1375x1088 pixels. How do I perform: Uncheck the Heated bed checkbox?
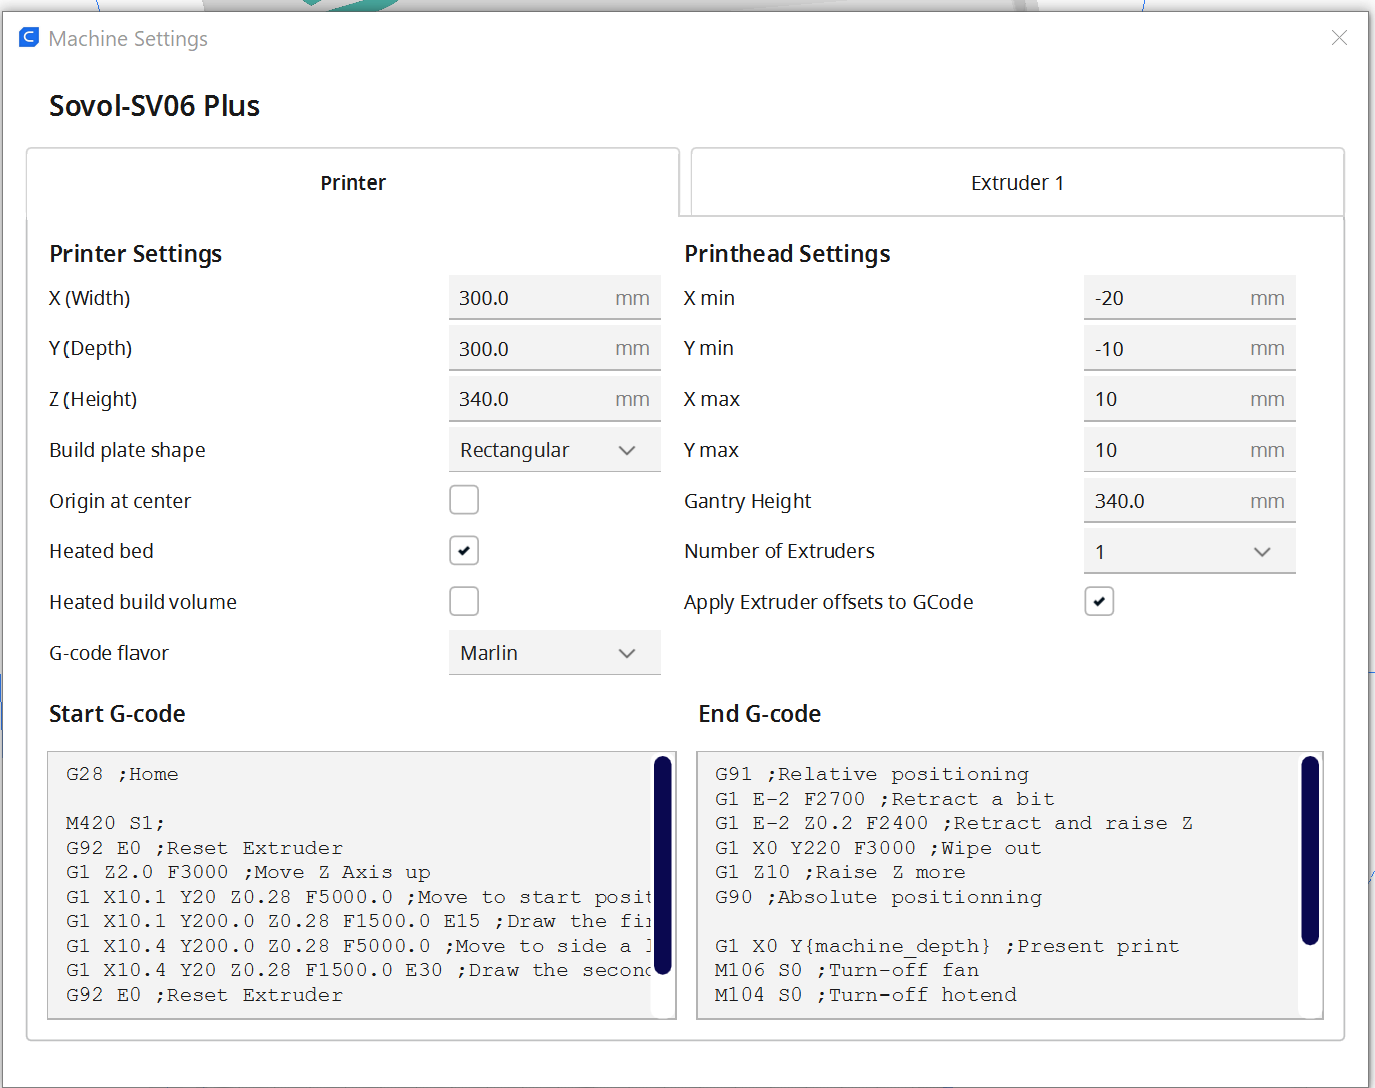[464, 551]
